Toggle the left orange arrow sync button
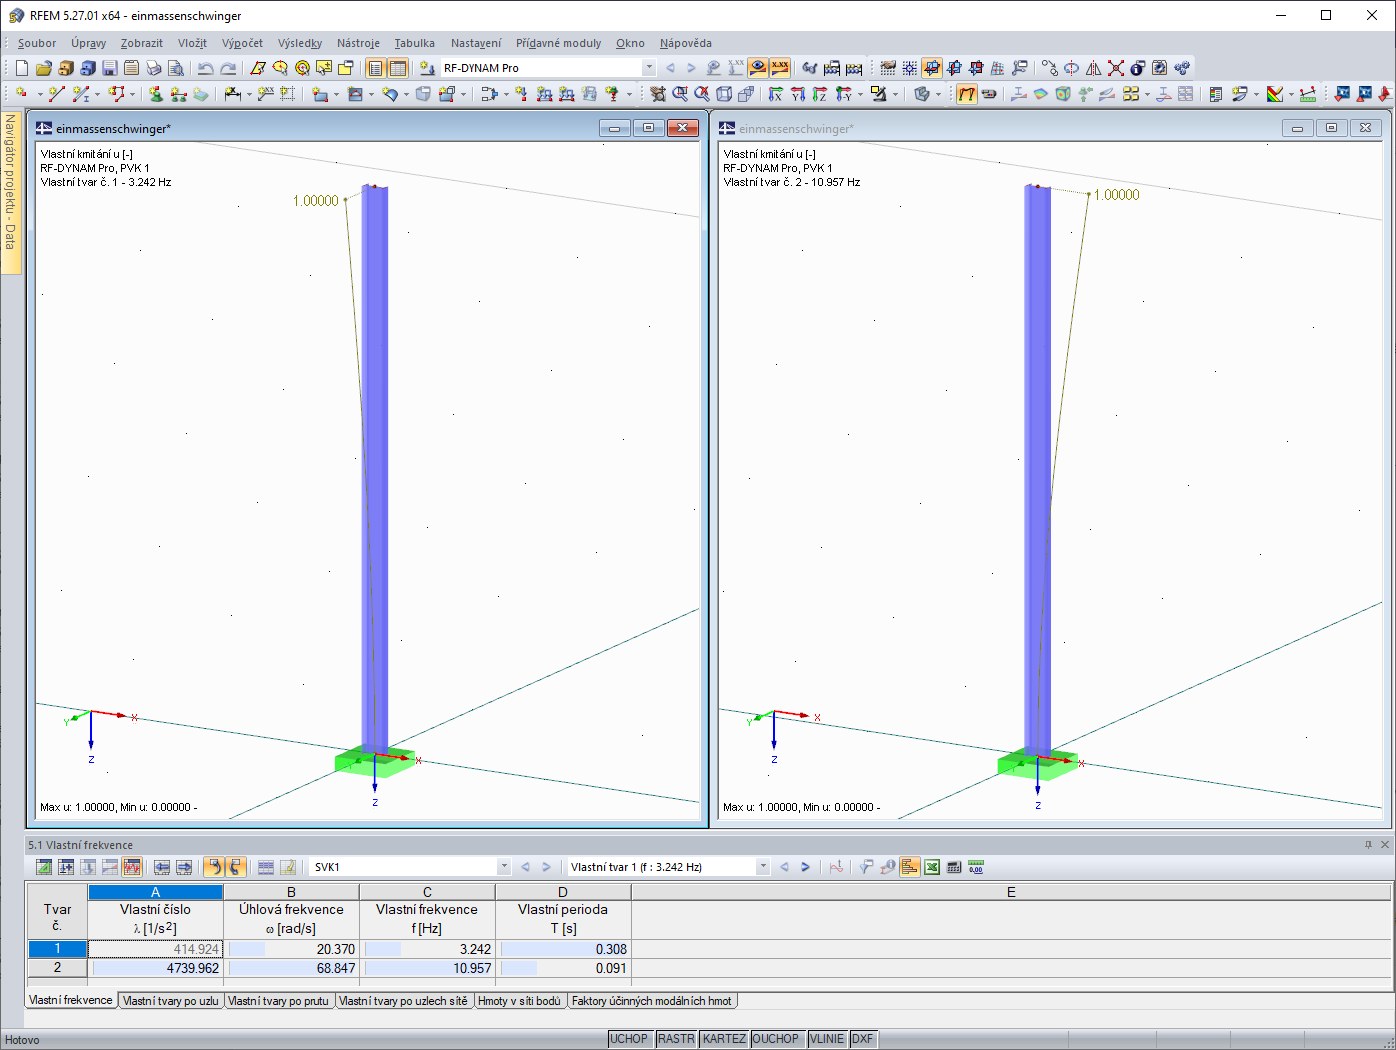 click(214, 867)
